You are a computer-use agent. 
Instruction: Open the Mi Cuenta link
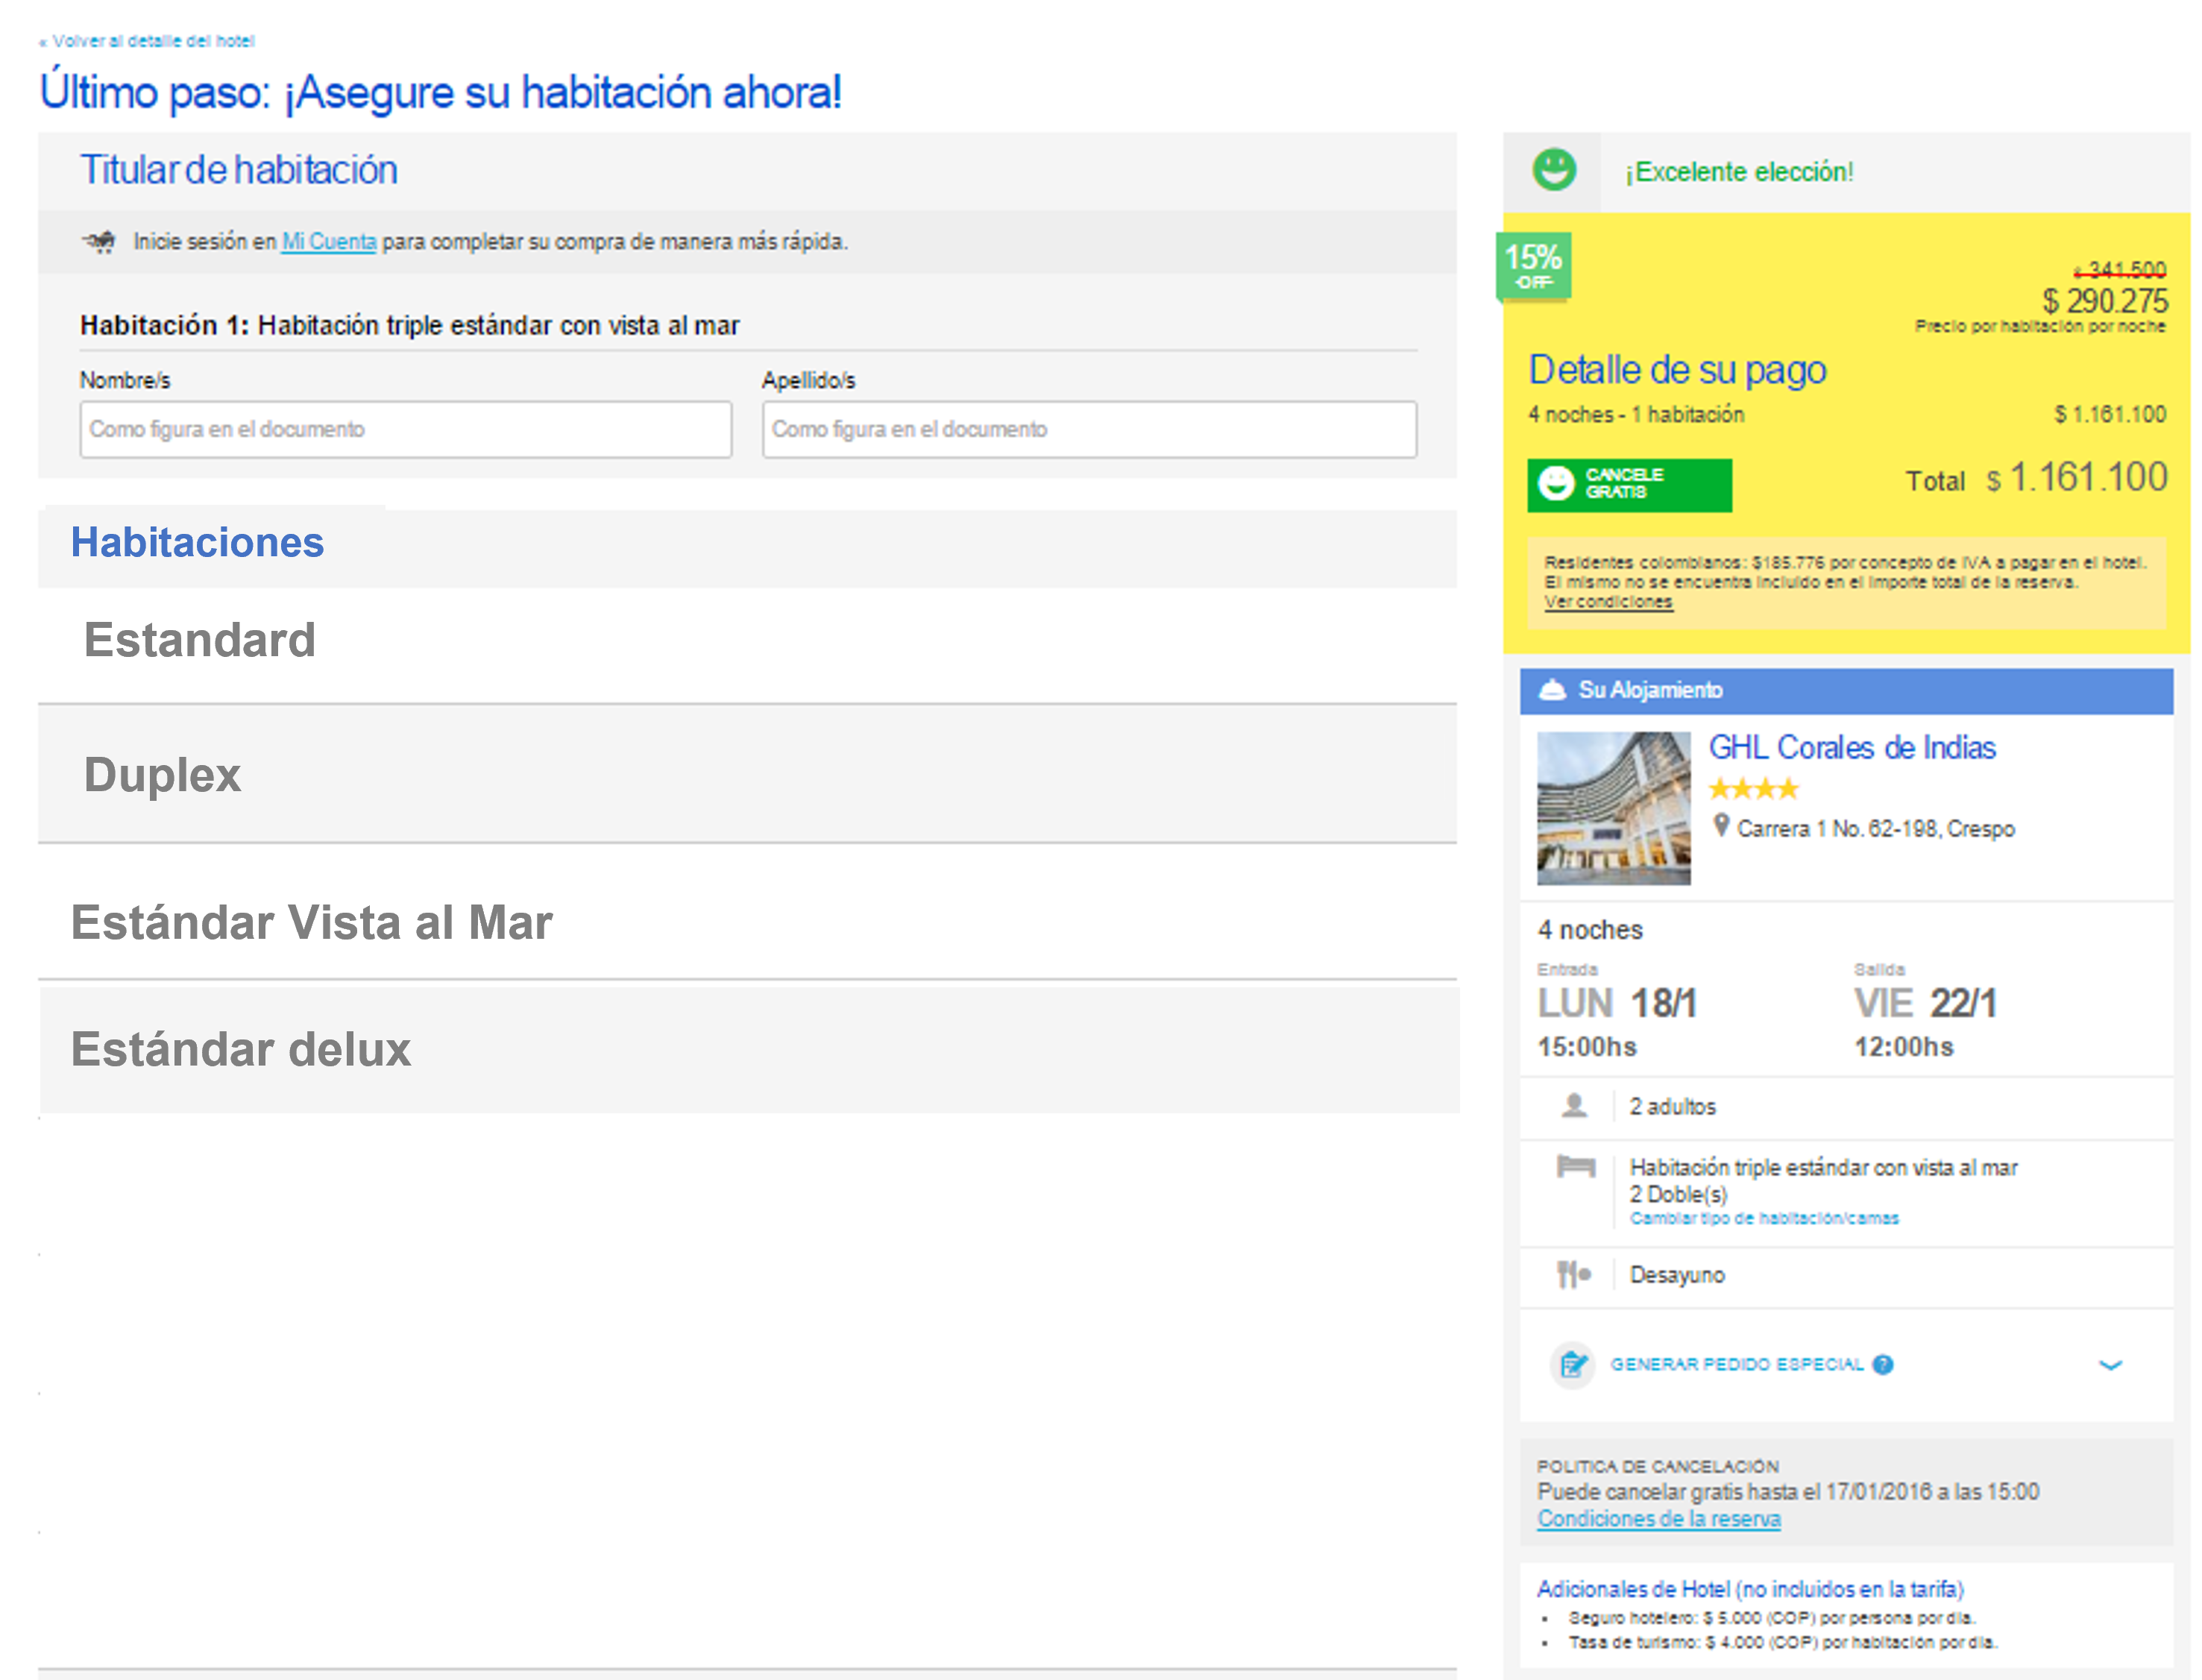point(328,241)
